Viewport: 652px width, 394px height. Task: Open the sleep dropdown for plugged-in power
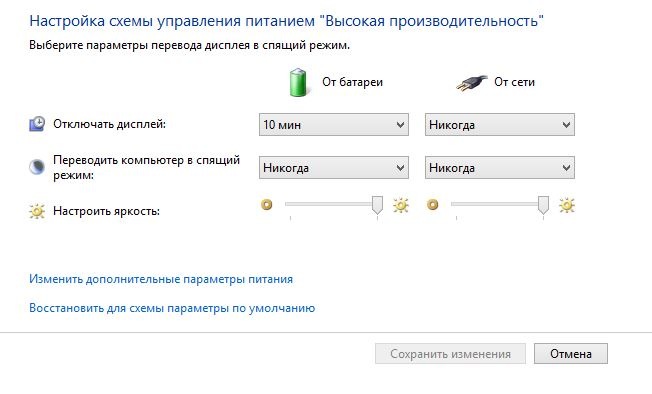pos(500,167)
